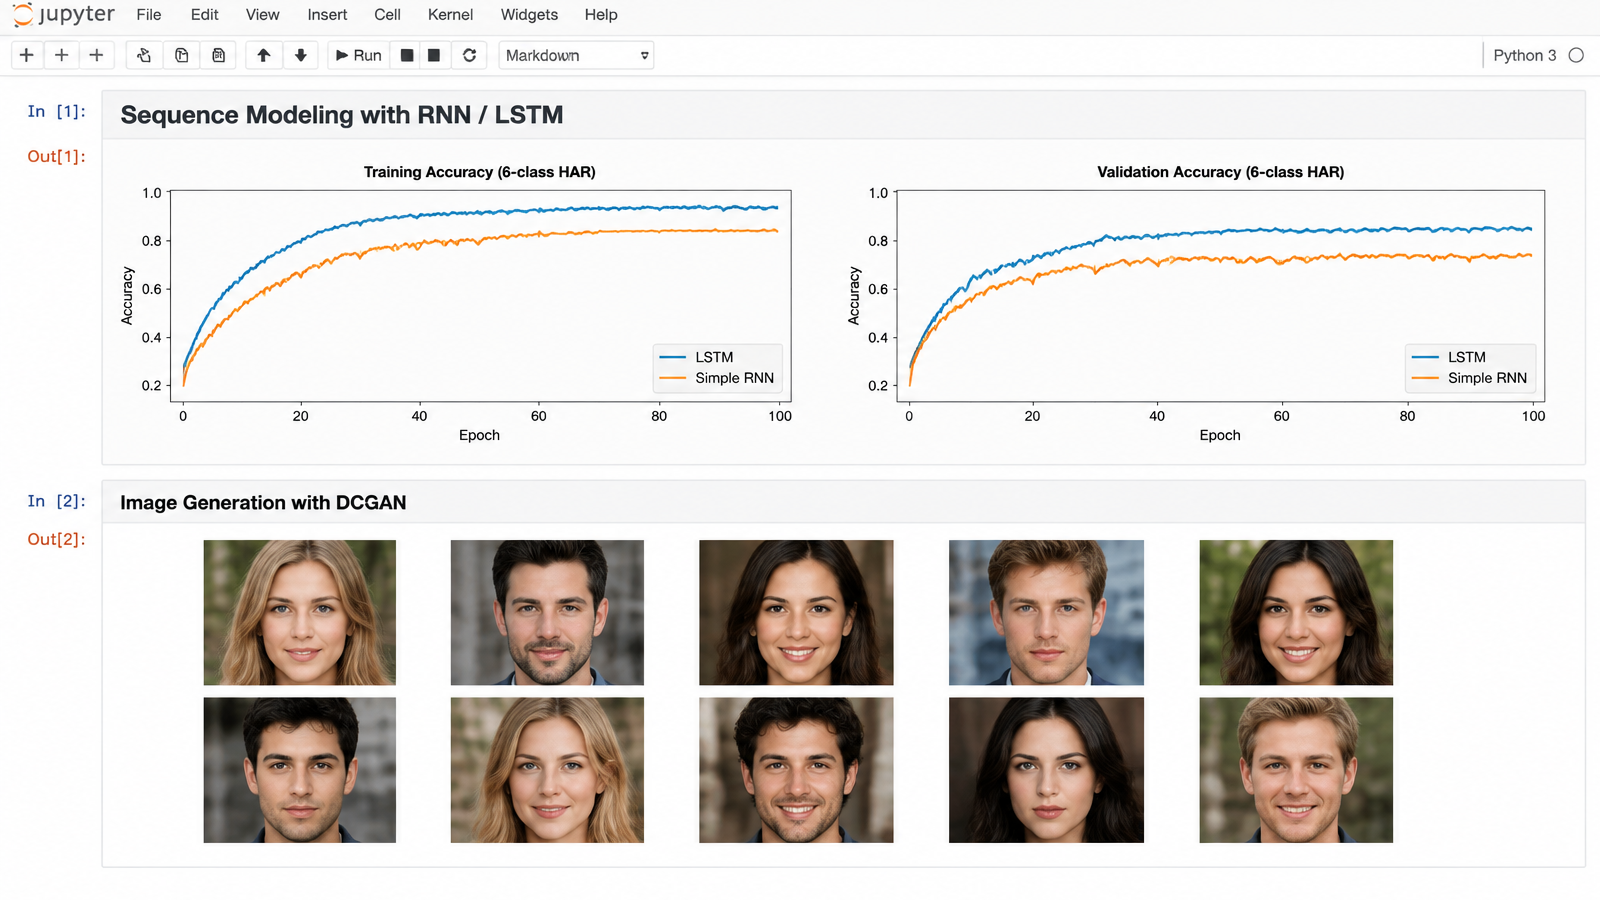This screenshot has height=900, width=1600.
Task: Click the Accuracy axis label of the validation plot
Action: [x=854, y=295]
